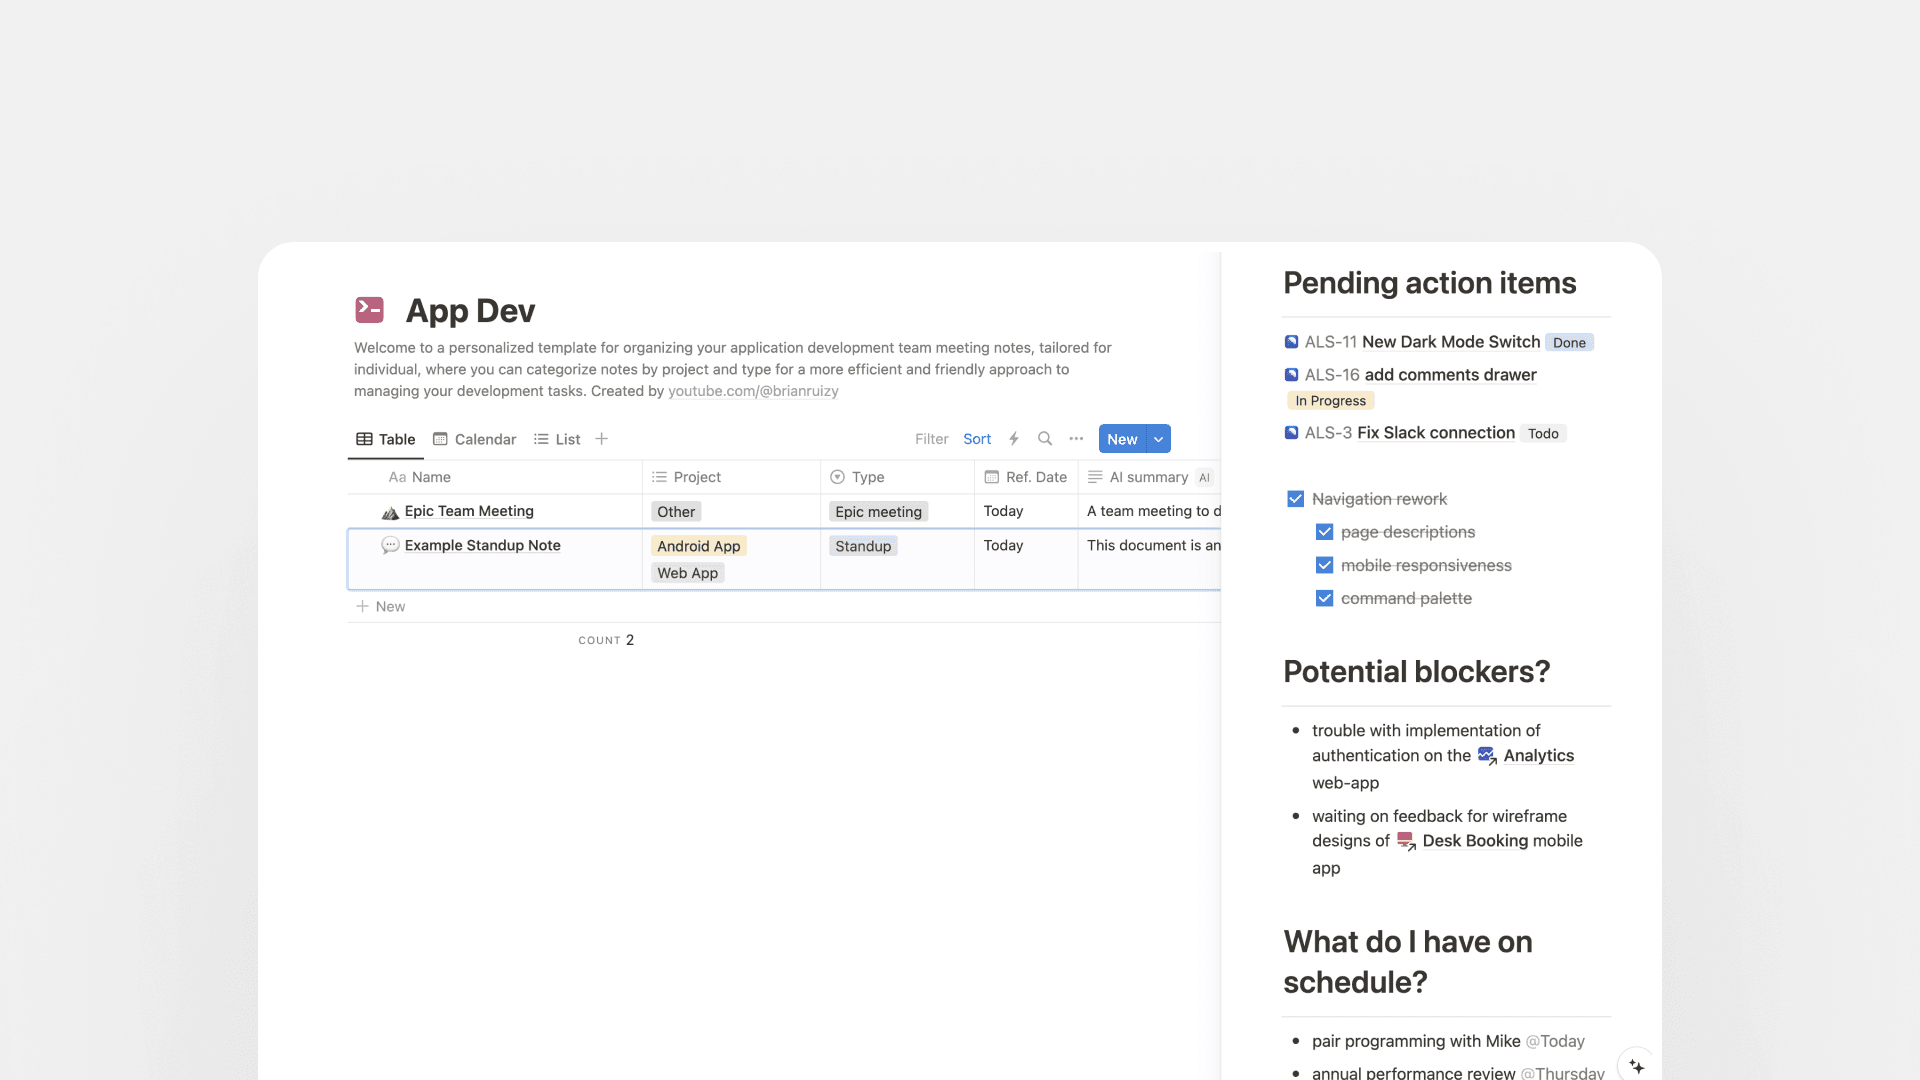Open the youtube.com/@brianruizy link
The height and width of the screenshot is (1080, 1920).
tap(753, 391)
